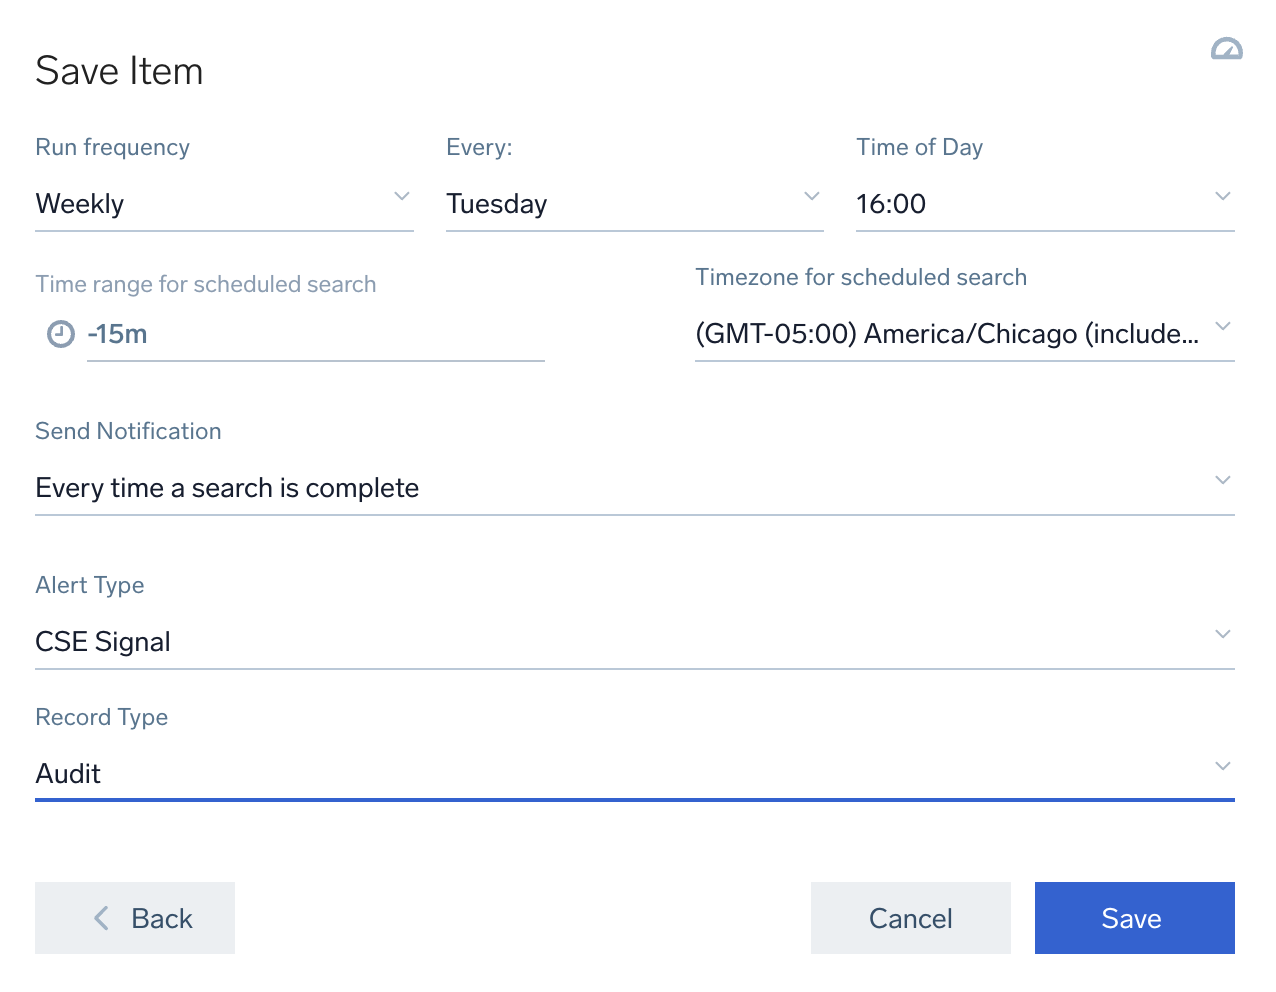Click the back arrow chevron icon
1276x992 pixels.
101,918
